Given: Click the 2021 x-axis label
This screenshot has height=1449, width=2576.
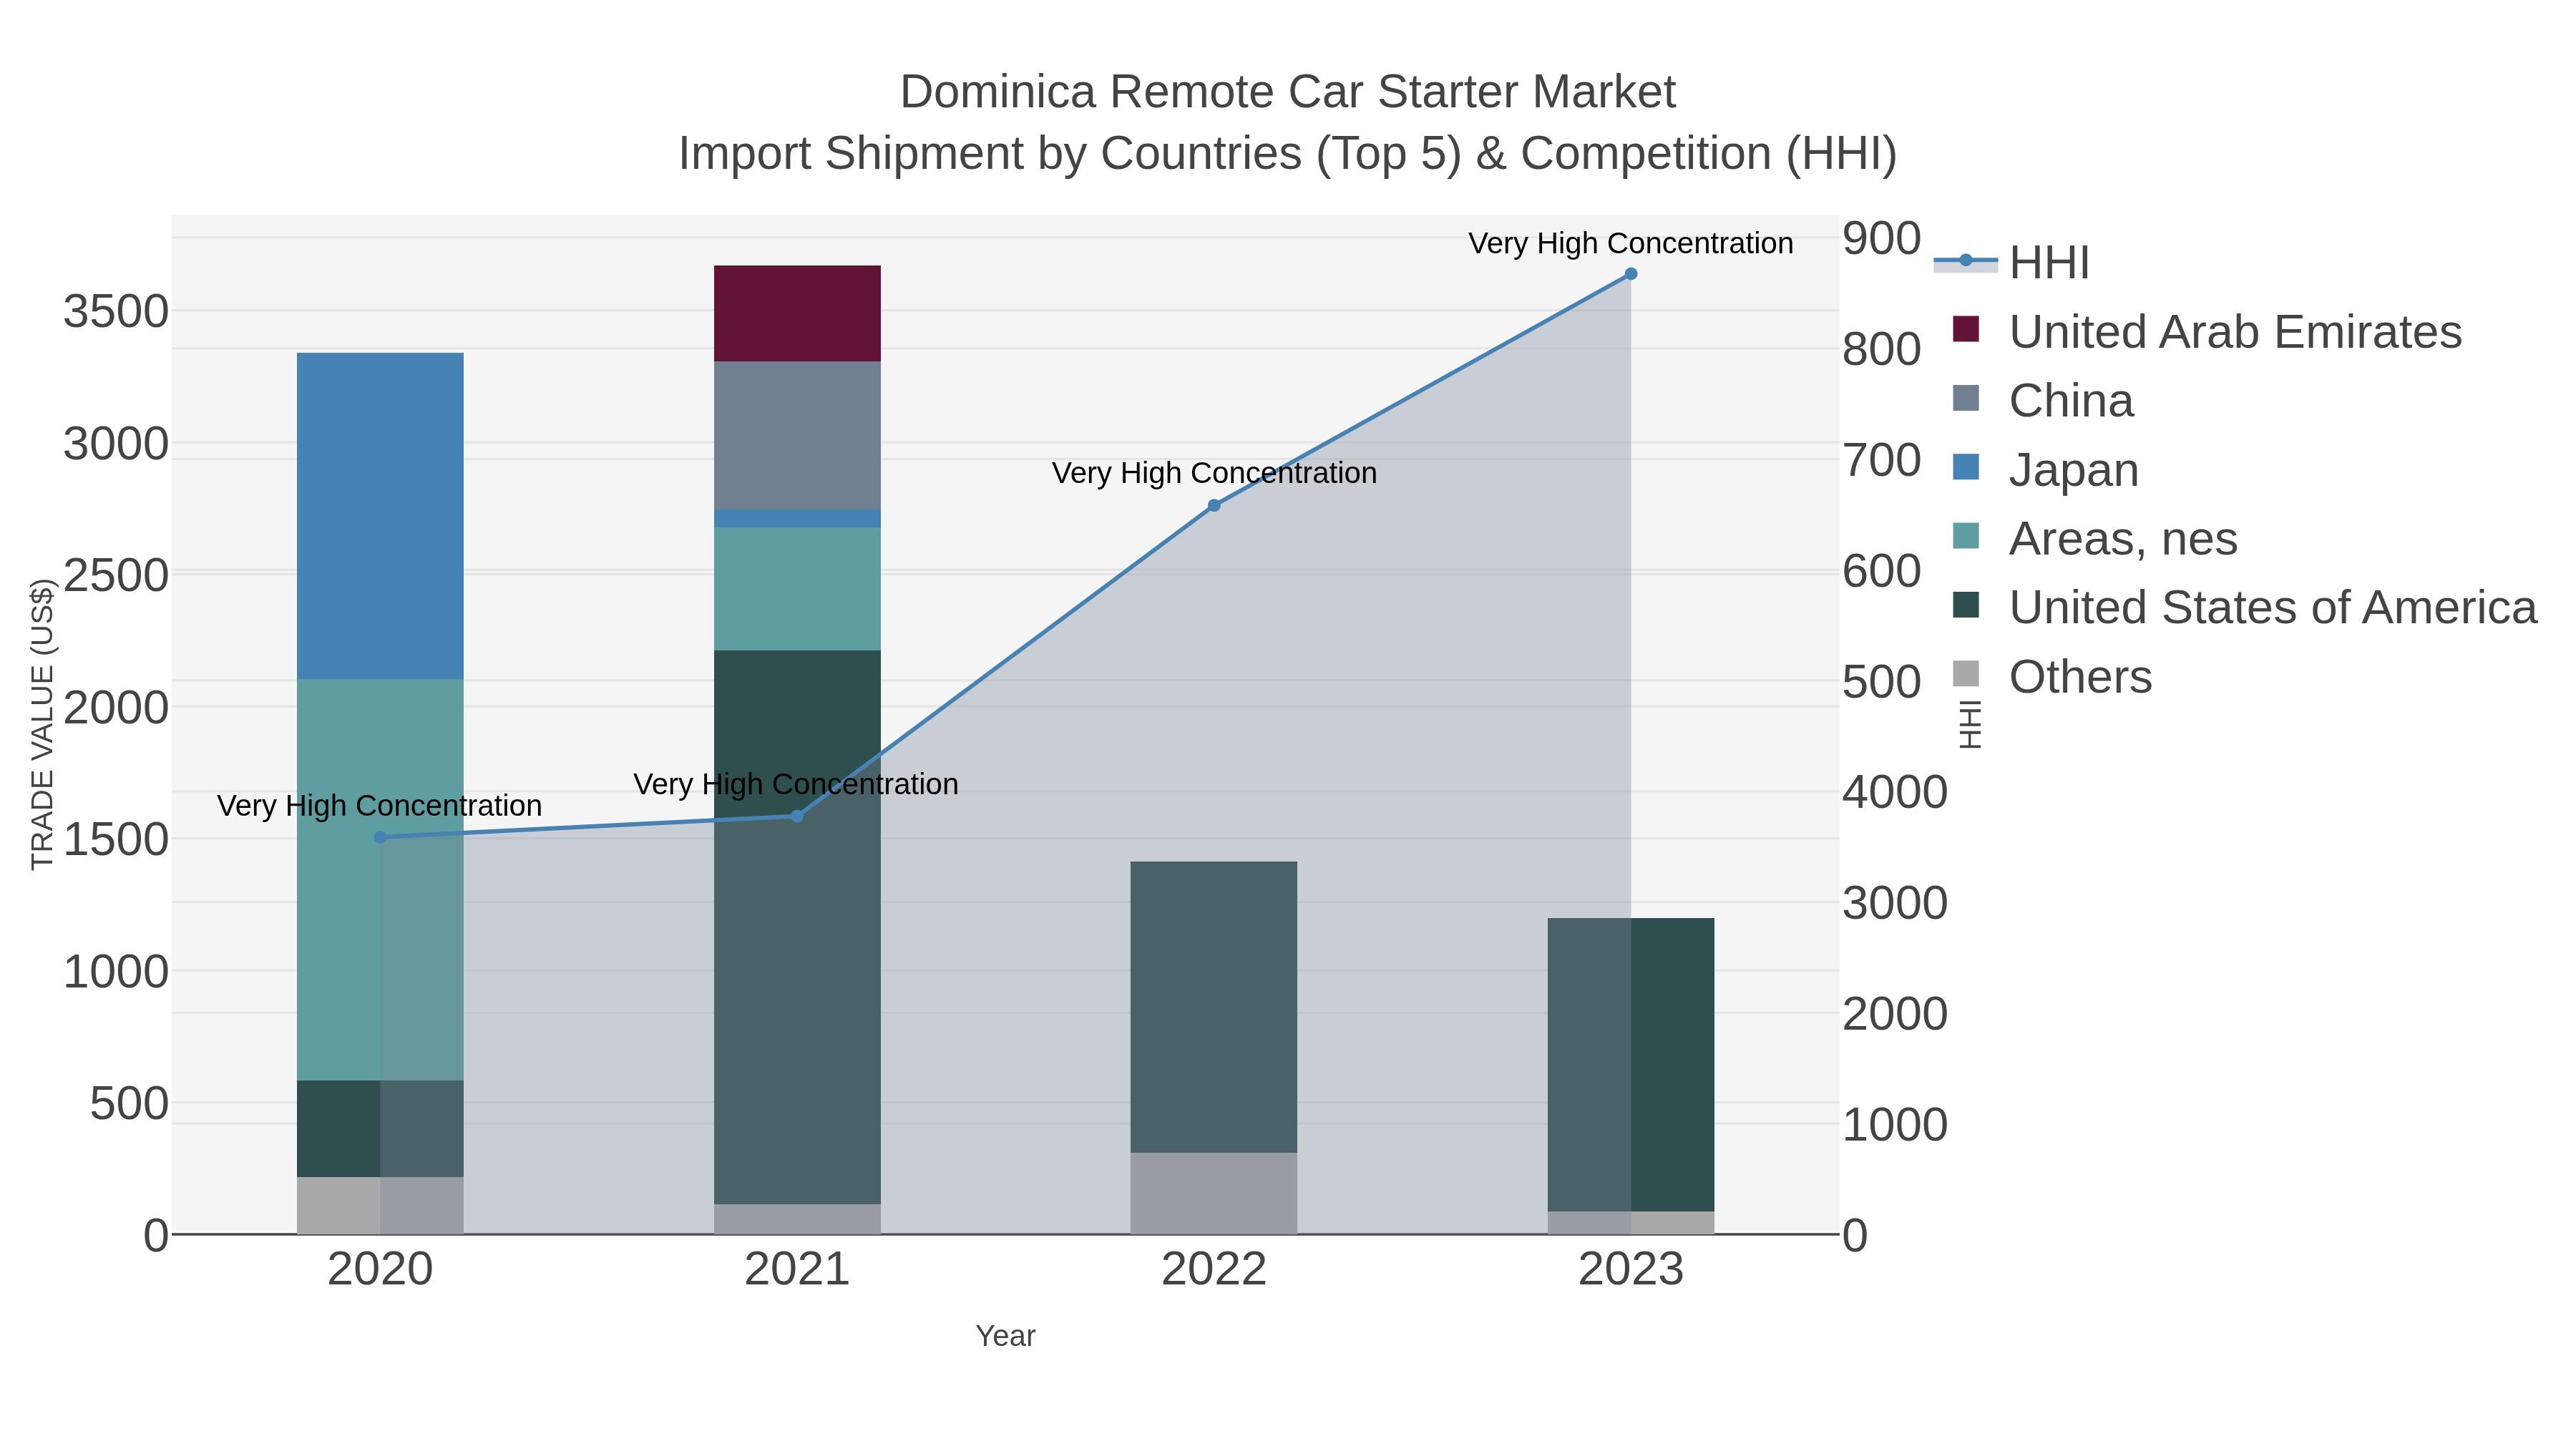Looking at the screenshot, I should (797, 1270).
